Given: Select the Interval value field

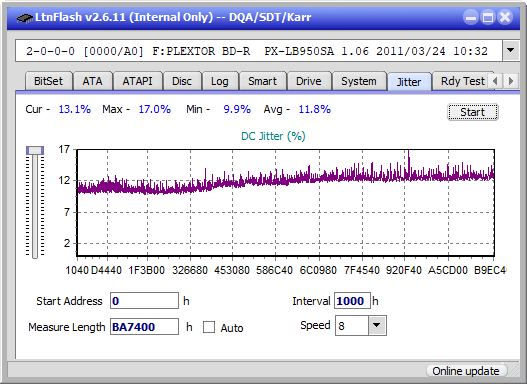Looking at the screenshot, I should [x=352, y=301].
